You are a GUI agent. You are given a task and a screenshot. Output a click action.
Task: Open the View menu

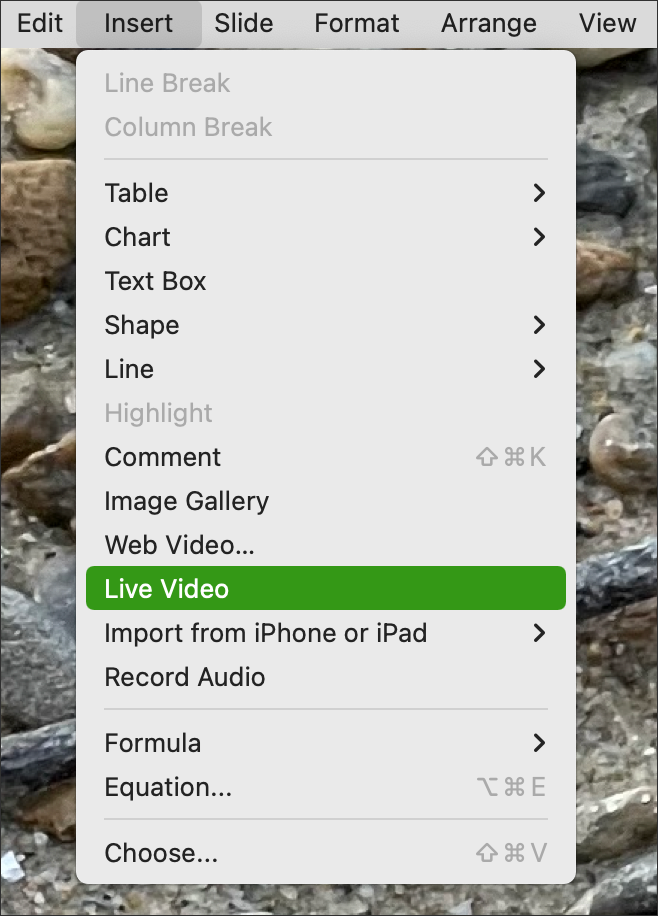tap(608, 23)
